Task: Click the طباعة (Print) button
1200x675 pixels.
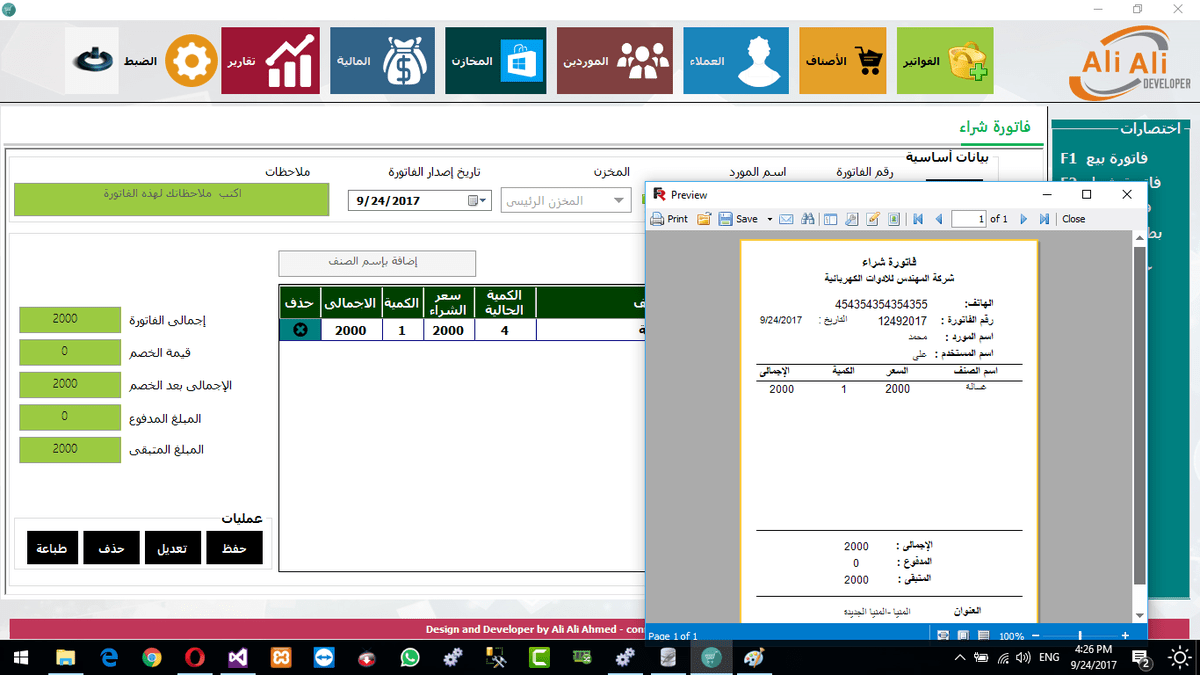Action: point(51,547)
